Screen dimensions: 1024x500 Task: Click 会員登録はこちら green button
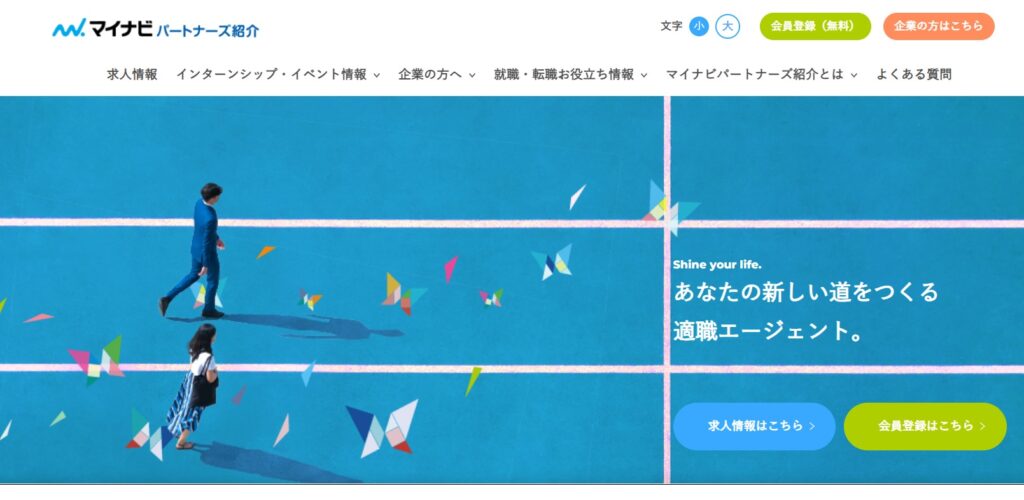925,426
